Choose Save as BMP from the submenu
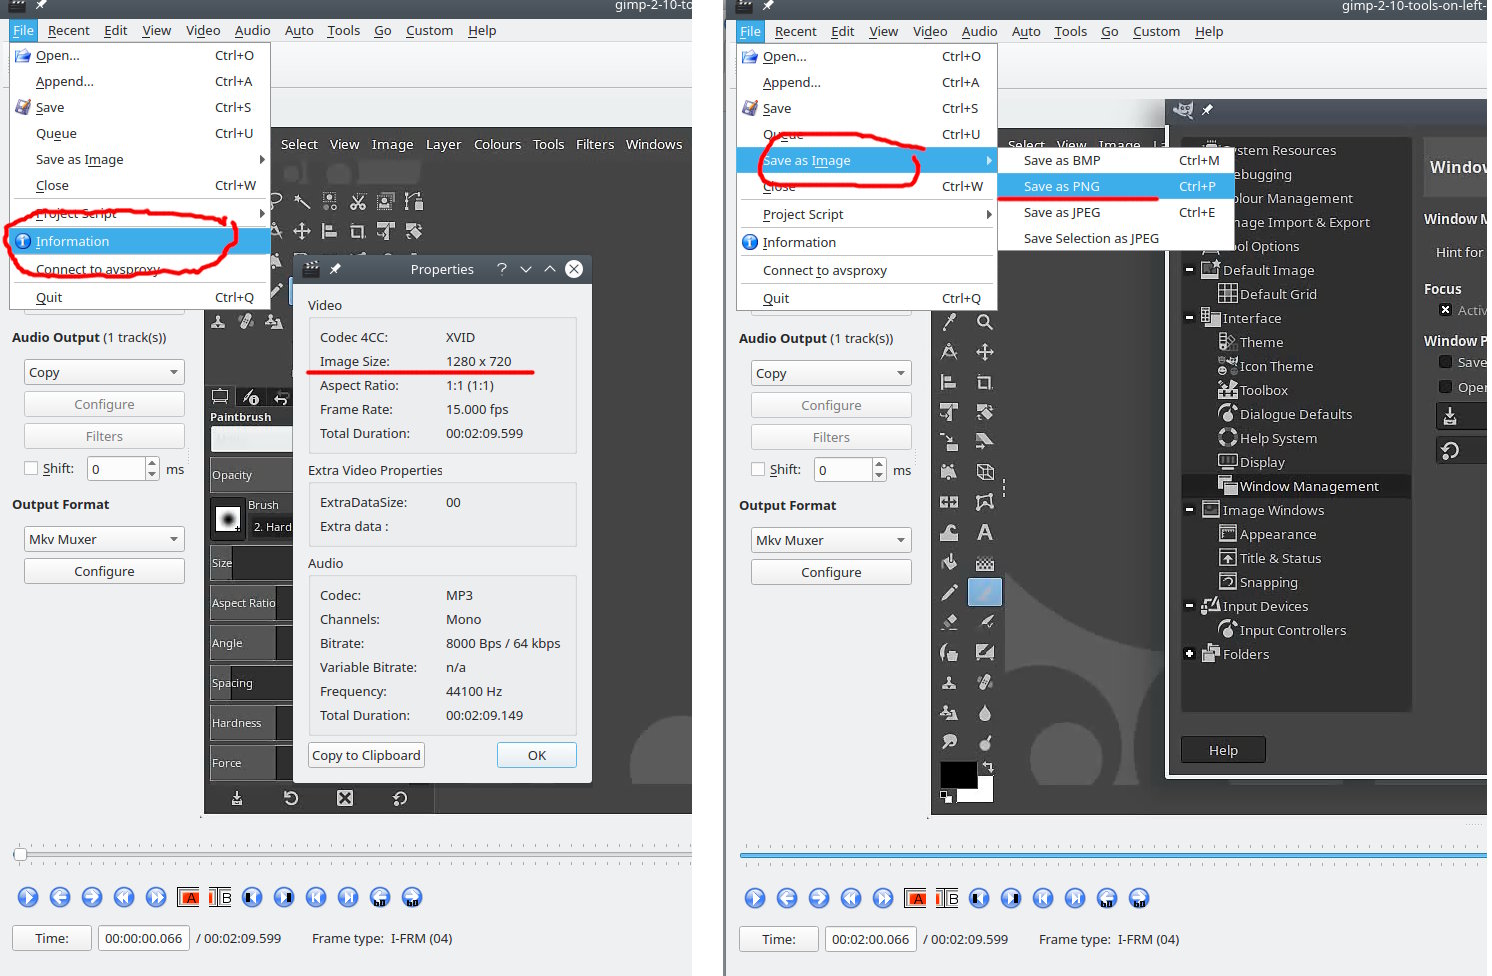Screen dimensions: 1492x976 tap(1116, 160)
